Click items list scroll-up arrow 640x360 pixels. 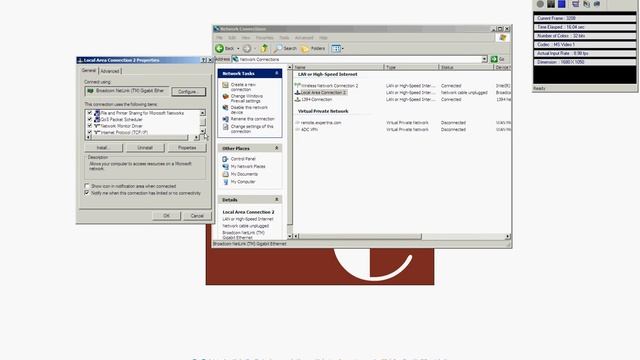coord(203,113)
